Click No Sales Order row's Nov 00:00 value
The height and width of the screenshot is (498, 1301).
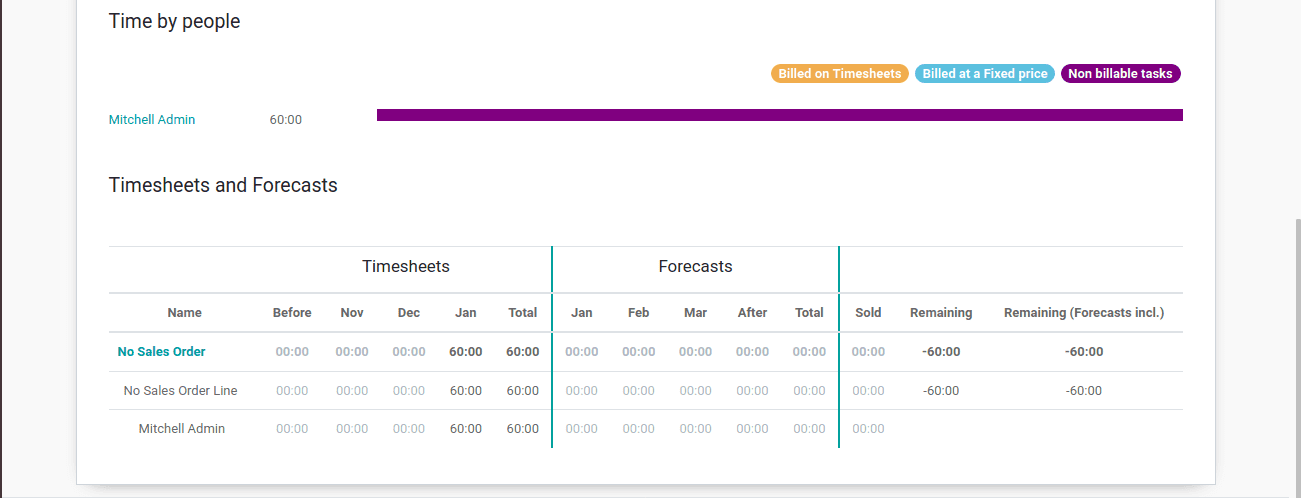(x=352, y=352)
